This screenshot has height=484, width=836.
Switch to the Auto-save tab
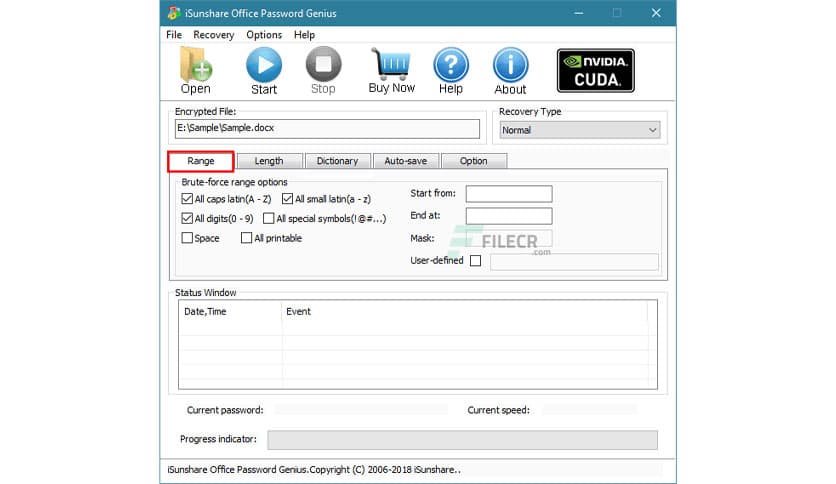point(406,161)
